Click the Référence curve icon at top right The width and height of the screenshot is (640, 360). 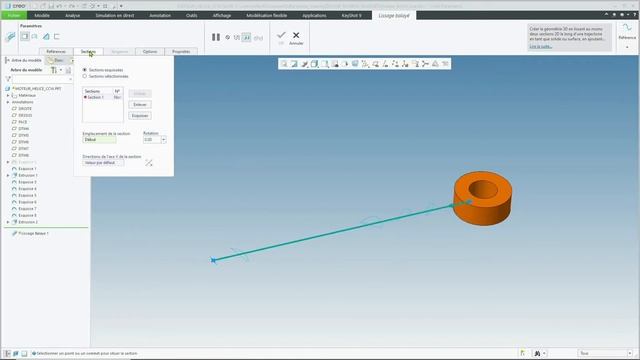627,28
